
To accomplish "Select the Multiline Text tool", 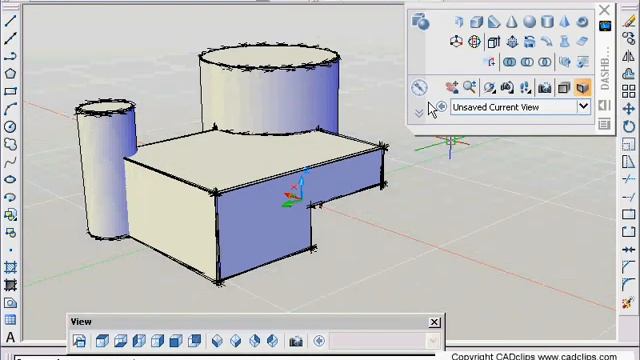I will point(10,337).
